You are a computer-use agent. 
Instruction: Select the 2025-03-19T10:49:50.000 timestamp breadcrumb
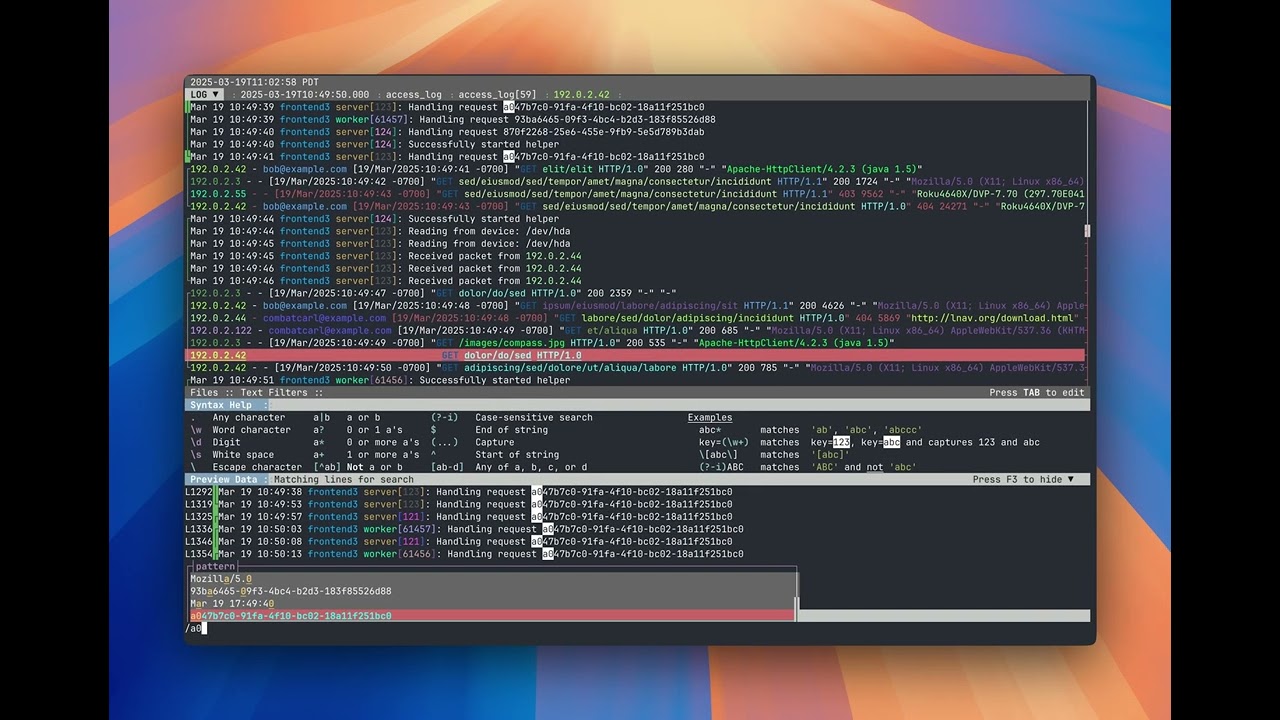coord(304,95)
